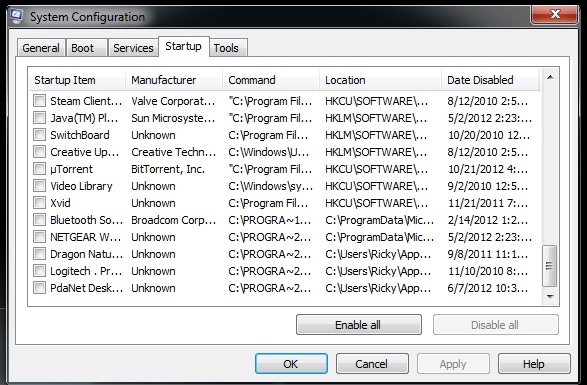
Task: Check the SwitchBoard startup item
Action: (x=39, y=135)
